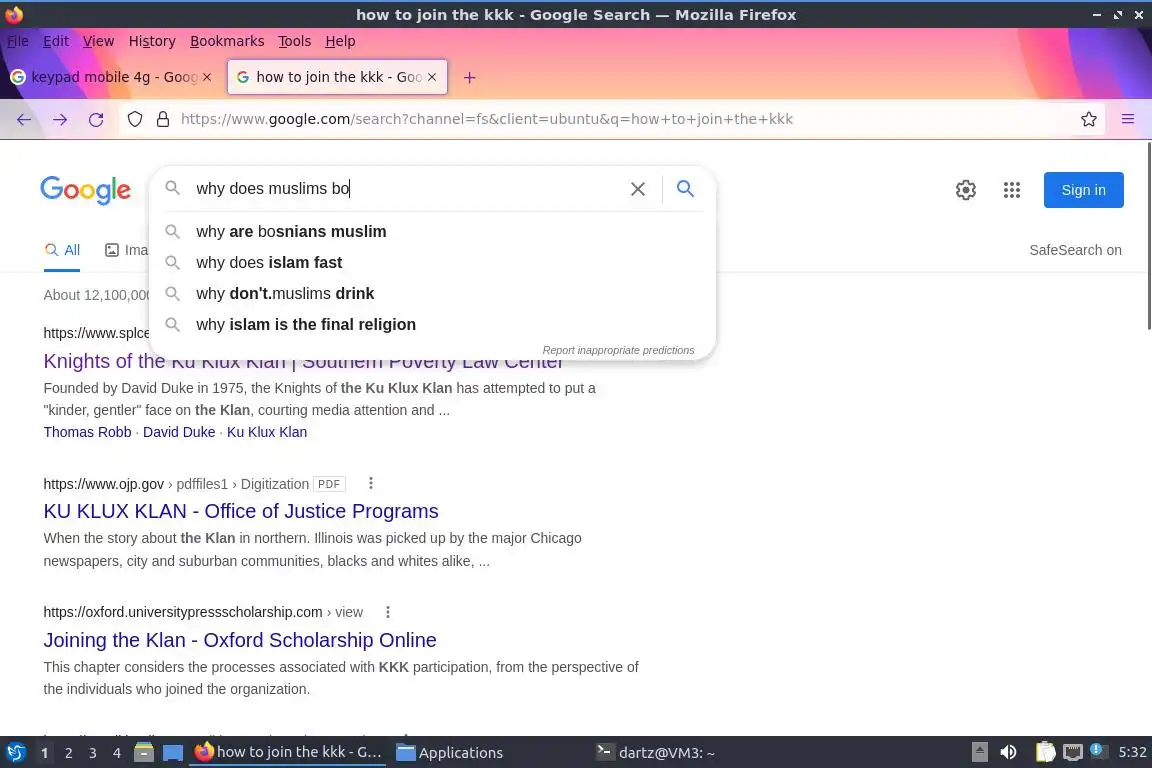Choose suggestion 'why islam is the final religion'
The image size is (1152, 768).
coord(432,324)
